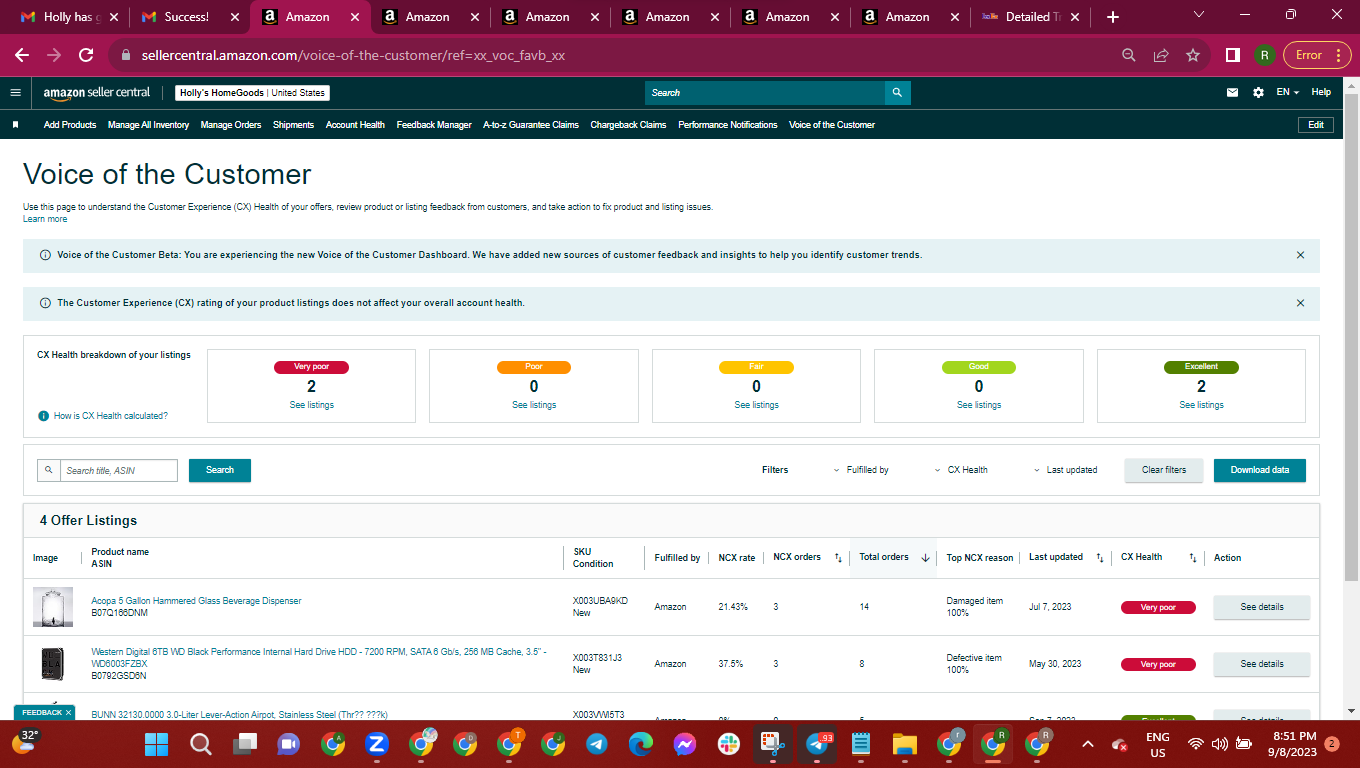Launch Microsoft Edge from the taskbar
This screenshot has width=1360, height=768.
pyautogui.click(x=641, y=744)
